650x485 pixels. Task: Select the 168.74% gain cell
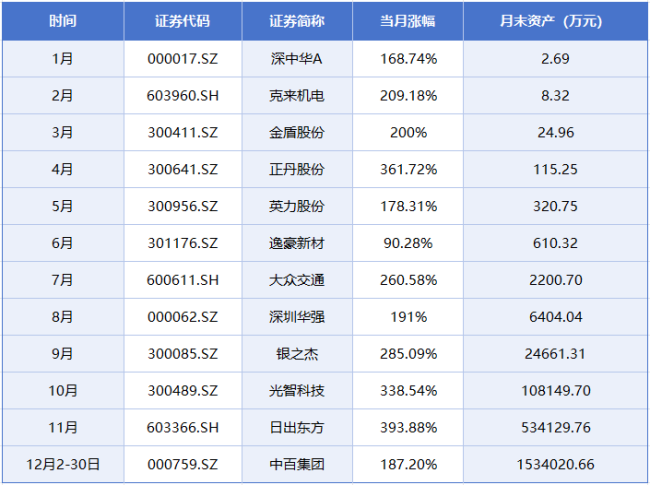pyautogui.click(x=408, y=59)
